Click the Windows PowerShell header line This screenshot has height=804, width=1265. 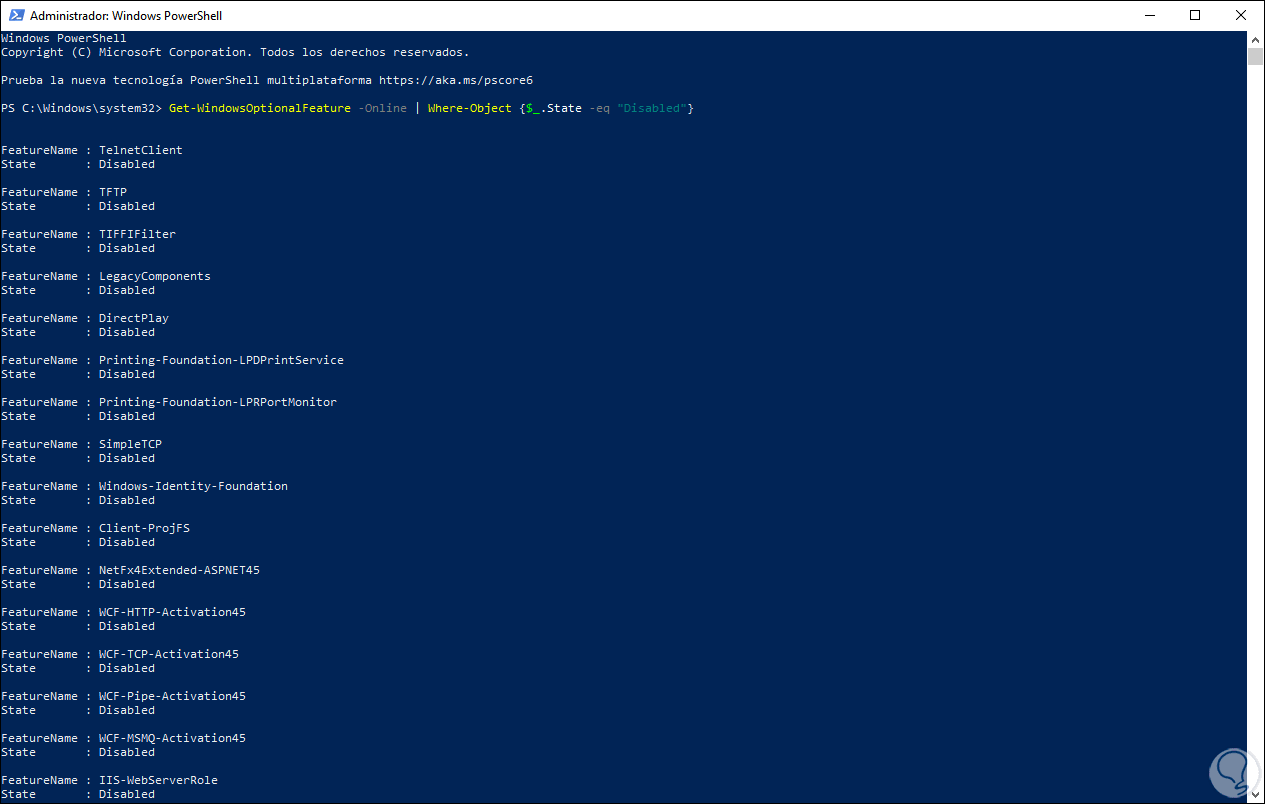64,38
